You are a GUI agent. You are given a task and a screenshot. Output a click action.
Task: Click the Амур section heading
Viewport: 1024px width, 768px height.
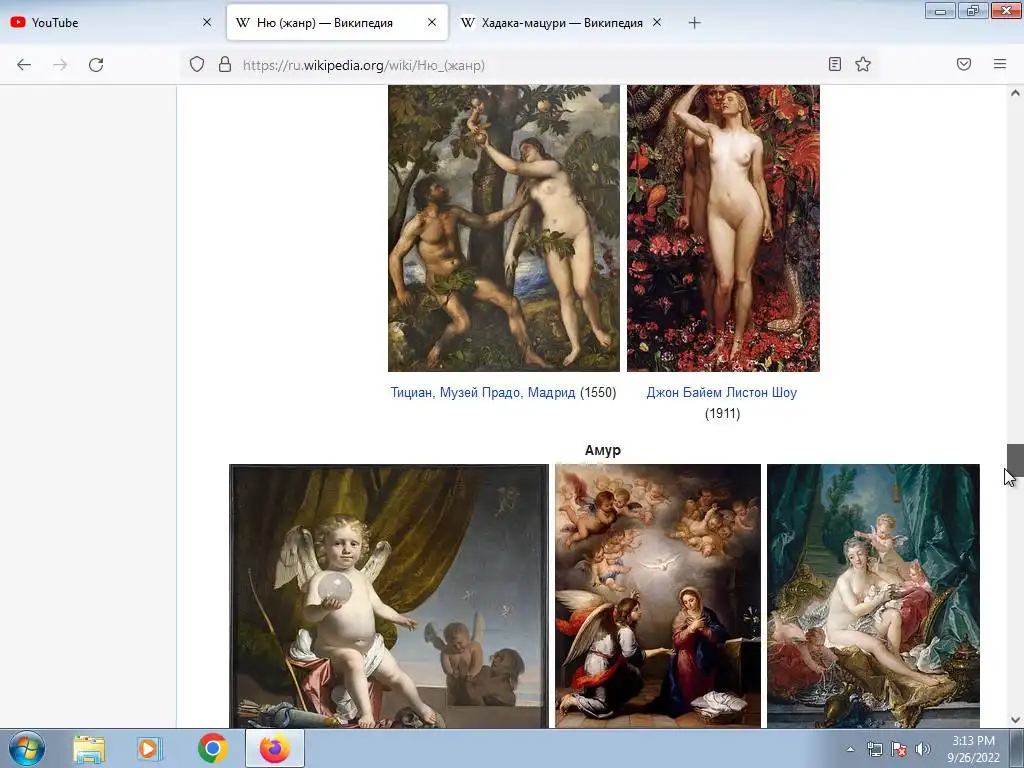coord(603,450)
